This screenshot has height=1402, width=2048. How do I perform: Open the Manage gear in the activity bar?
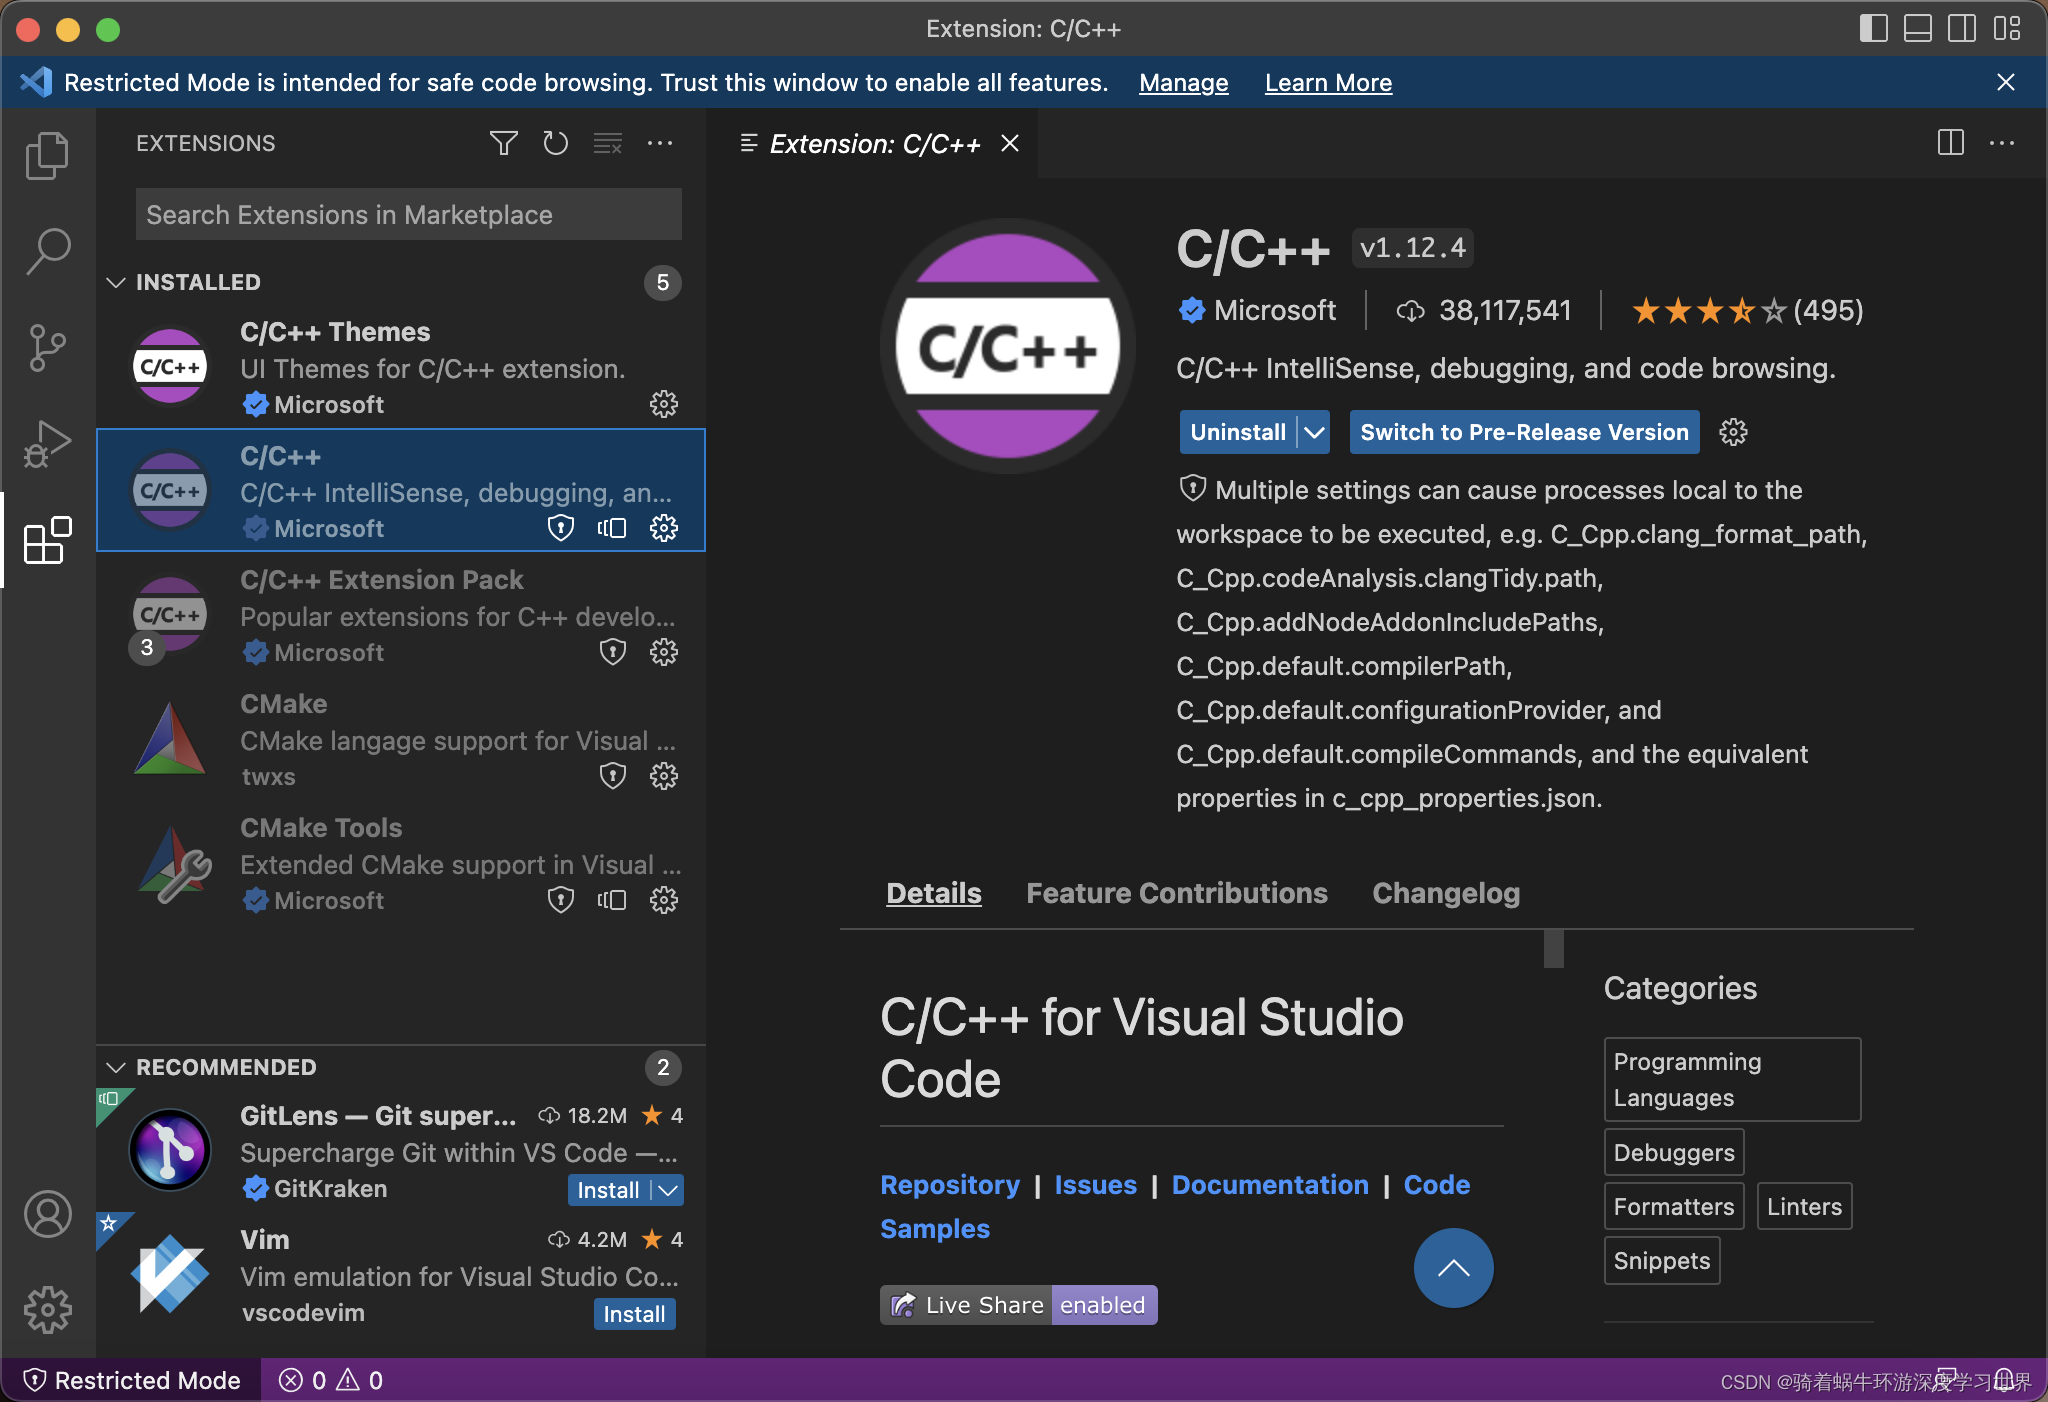47,1309
